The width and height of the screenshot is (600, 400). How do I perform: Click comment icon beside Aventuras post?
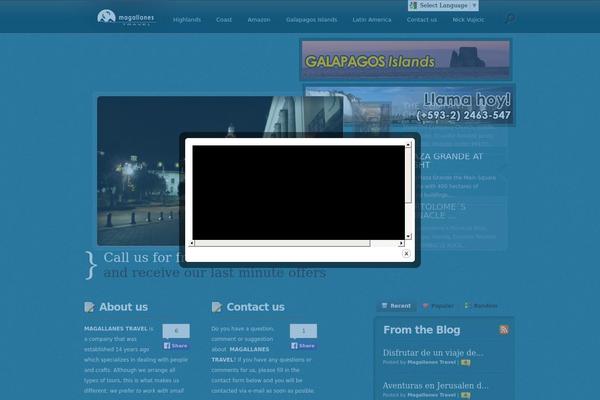tap(465, 395)
